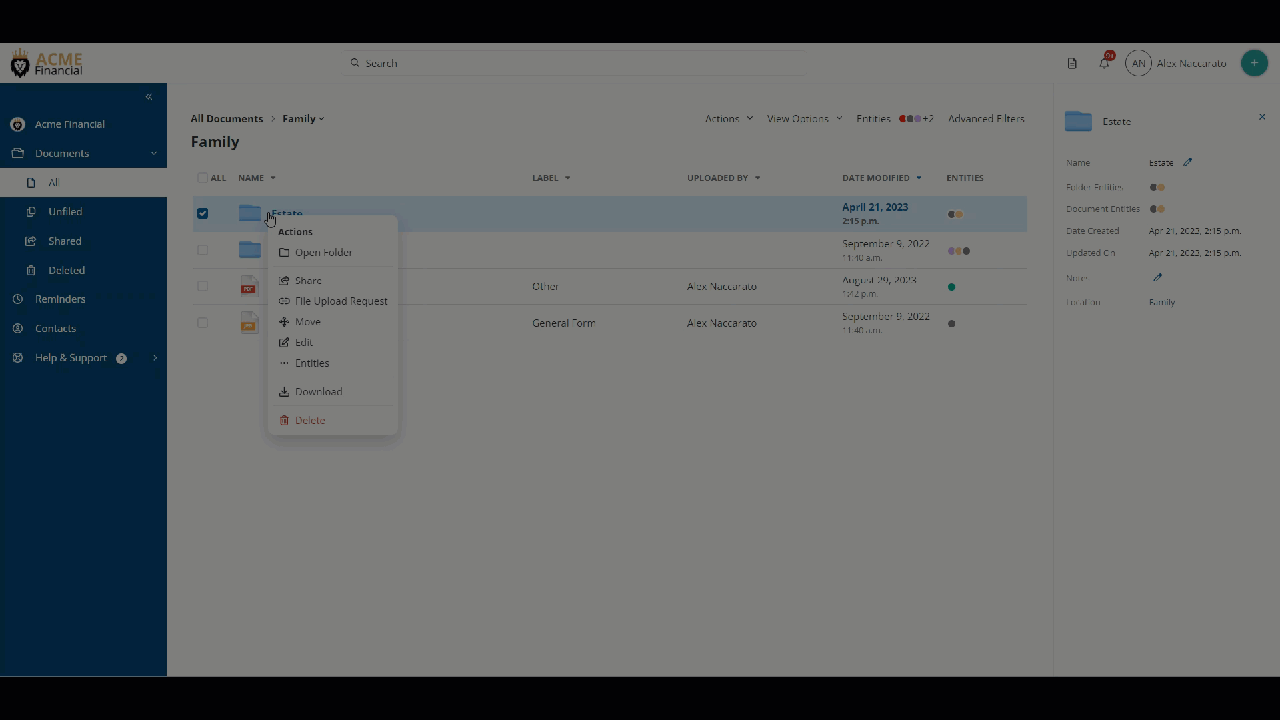Click the Shared icon in the sidebar

(x=31, y=241)
